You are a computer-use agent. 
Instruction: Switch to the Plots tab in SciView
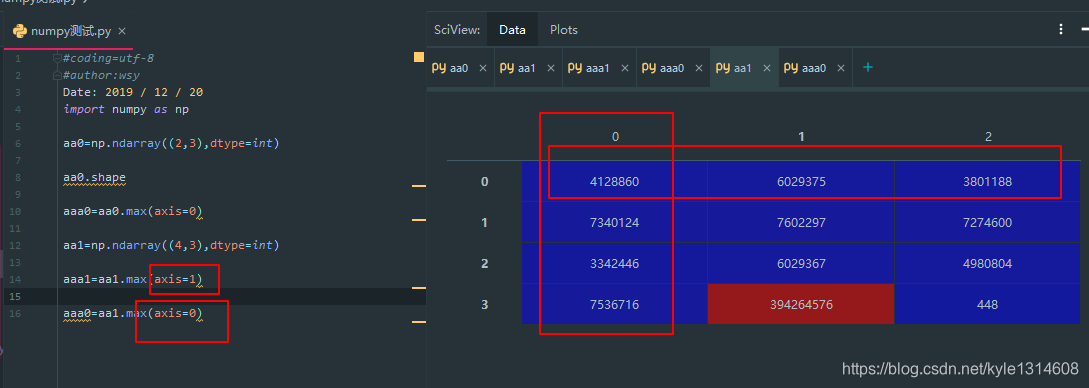(x=564, y=30)
